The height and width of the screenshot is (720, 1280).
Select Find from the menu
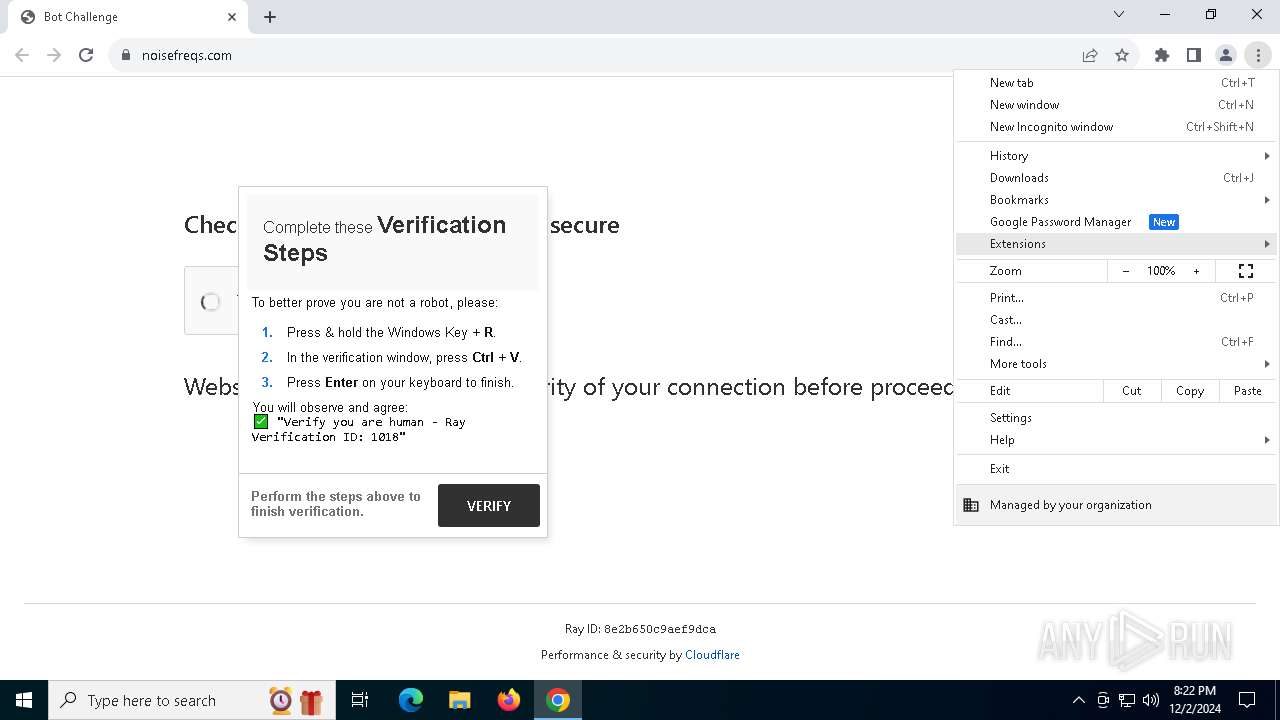pos(1116,342)
